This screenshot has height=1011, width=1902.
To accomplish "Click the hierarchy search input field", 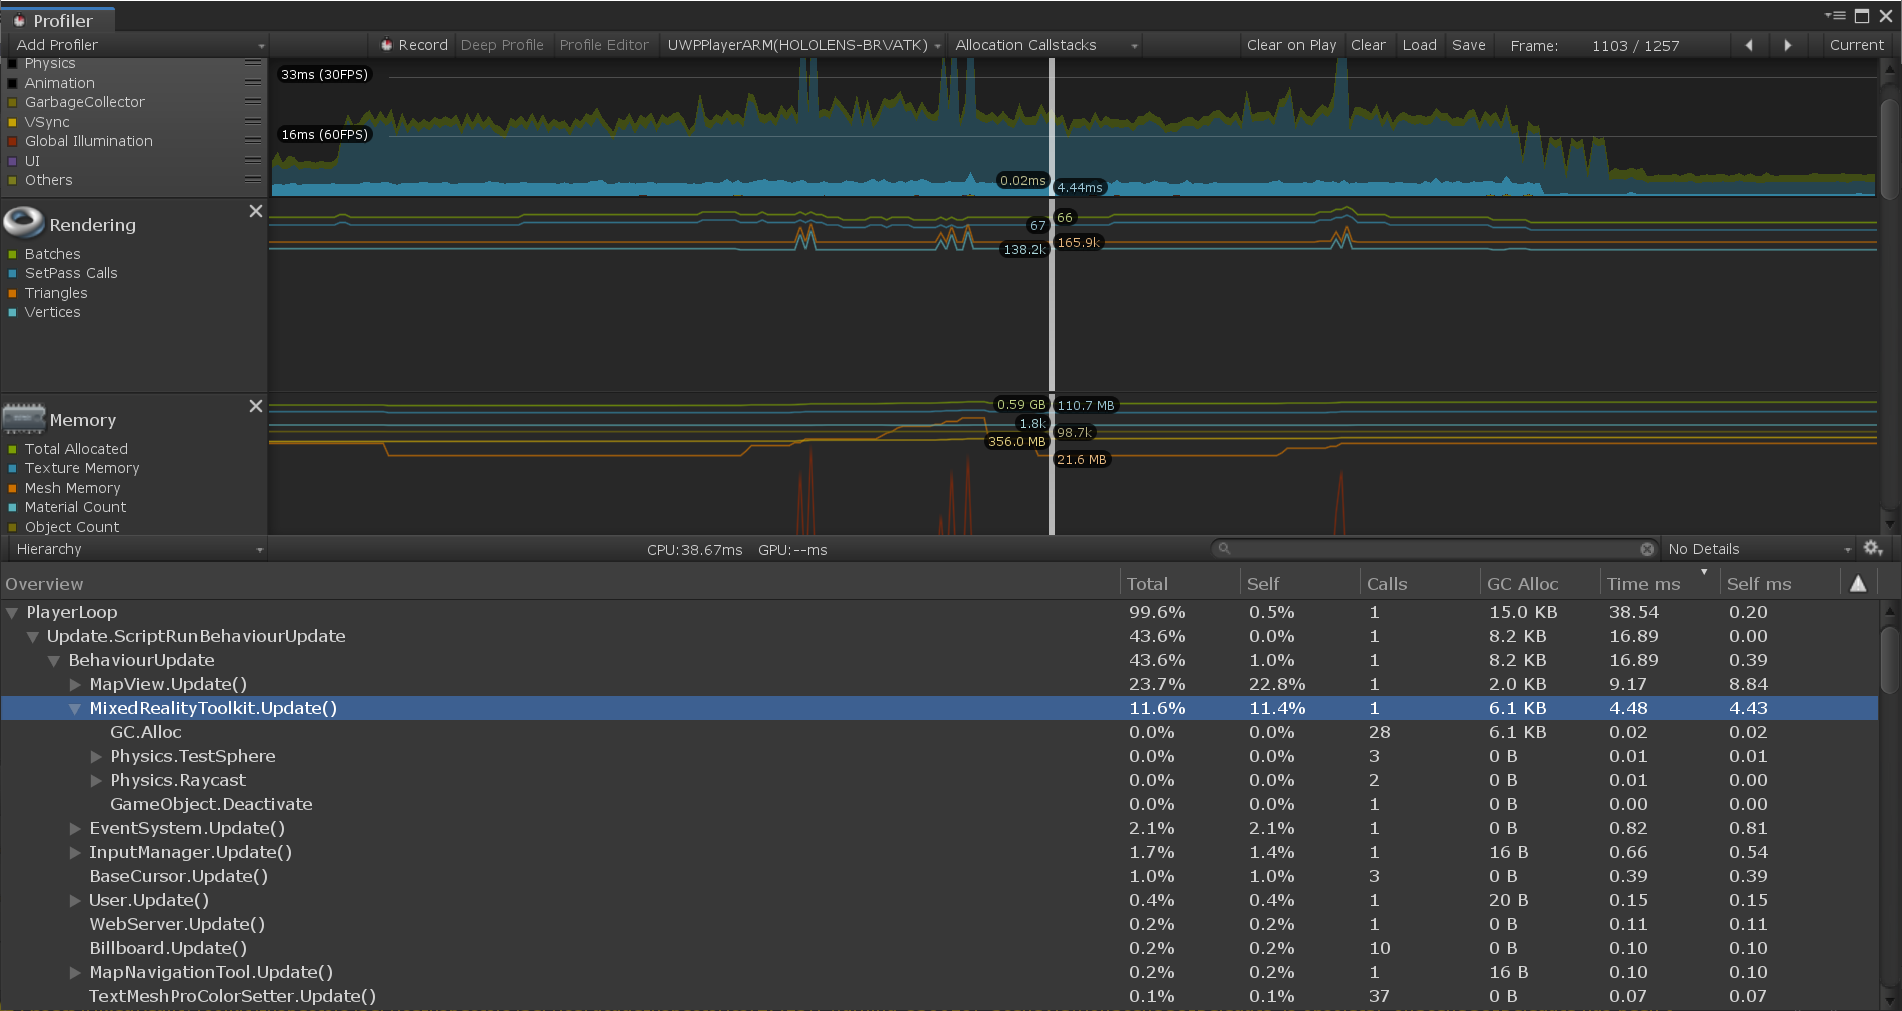I will (1433, 549).
